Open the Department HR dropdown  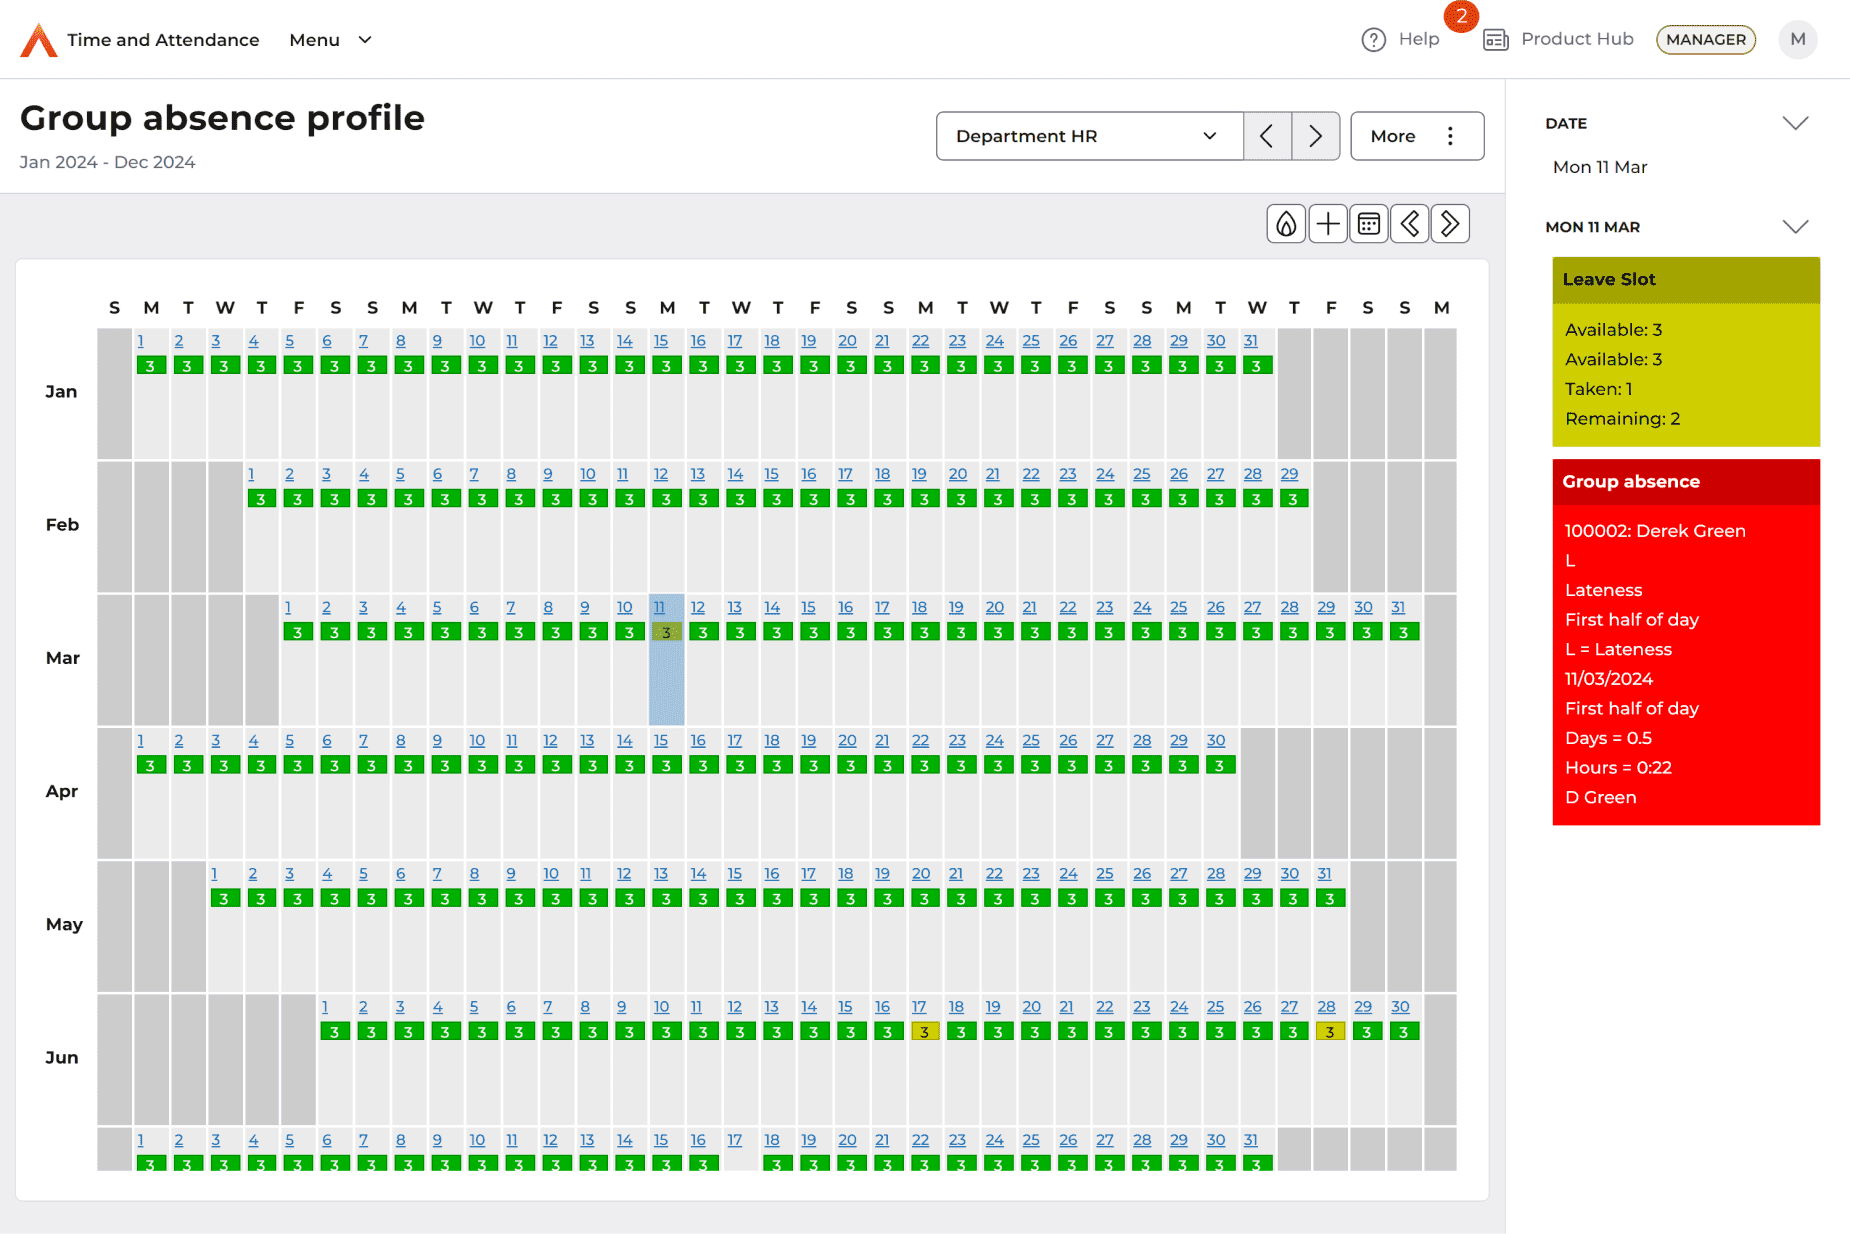click(1089, 136)
